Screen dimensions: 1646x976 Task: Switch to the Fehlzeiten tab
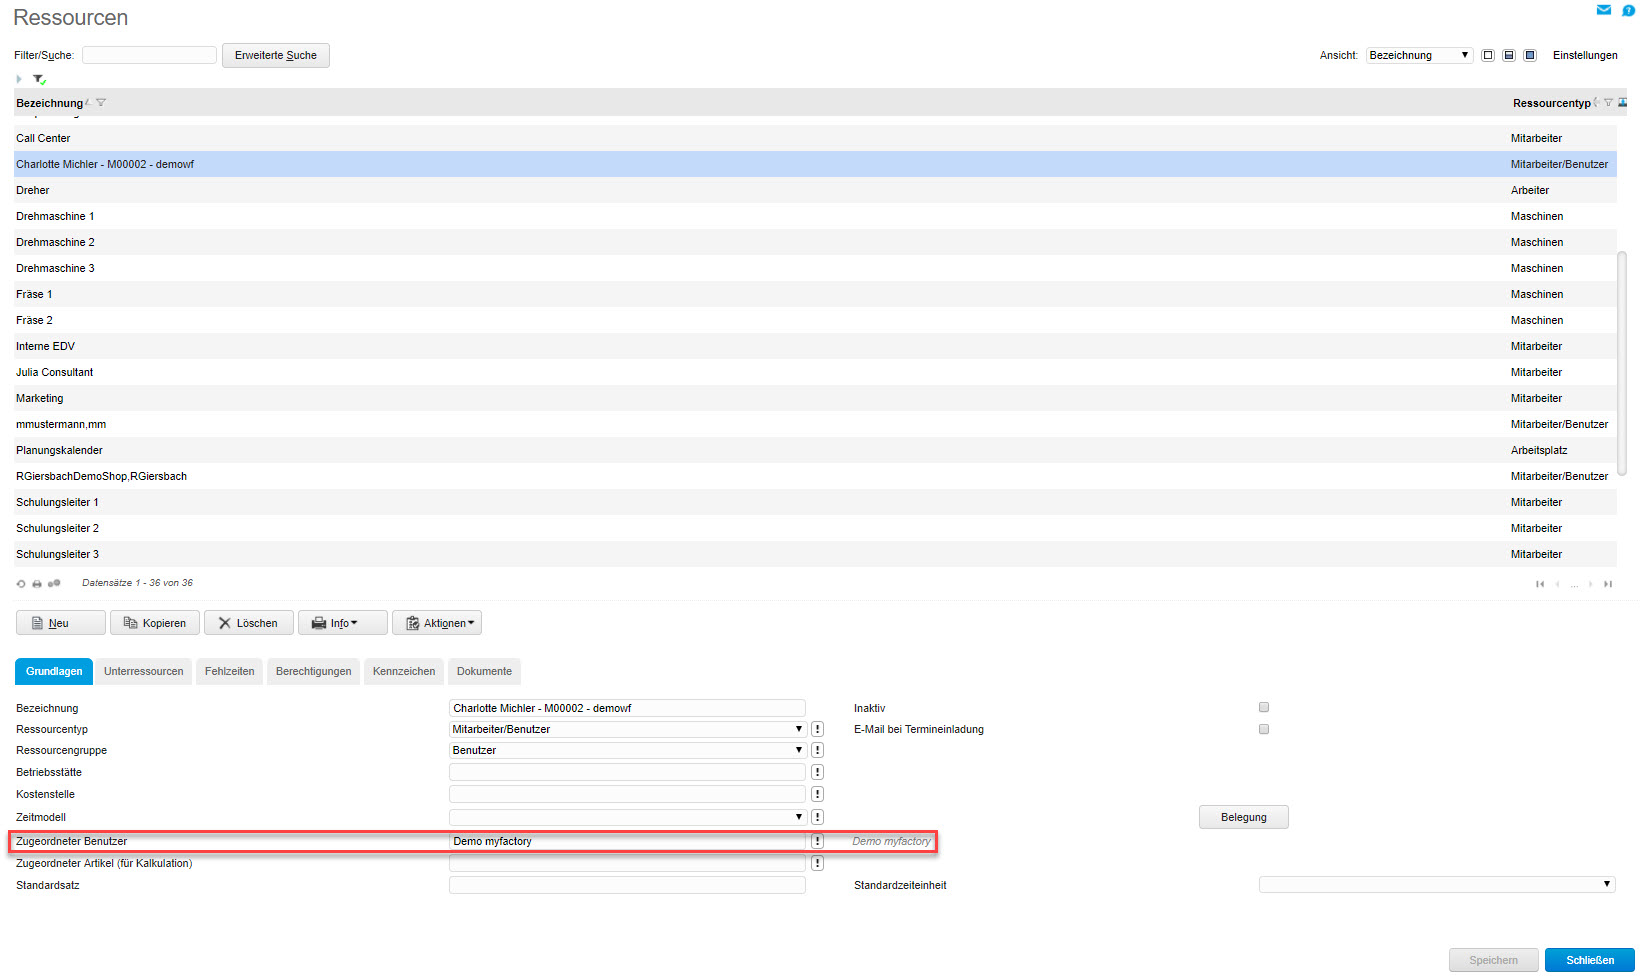[x=230, y=671]
